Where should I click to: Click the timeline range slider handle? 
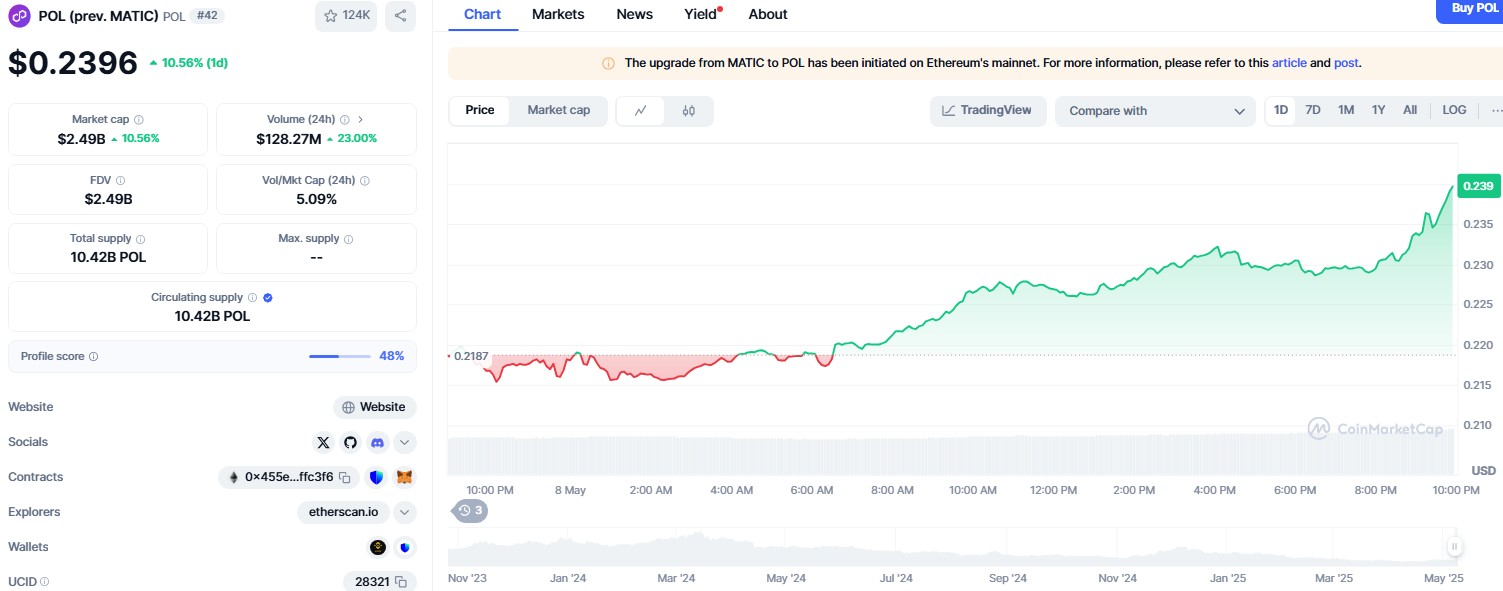(x=1454, y=546)
